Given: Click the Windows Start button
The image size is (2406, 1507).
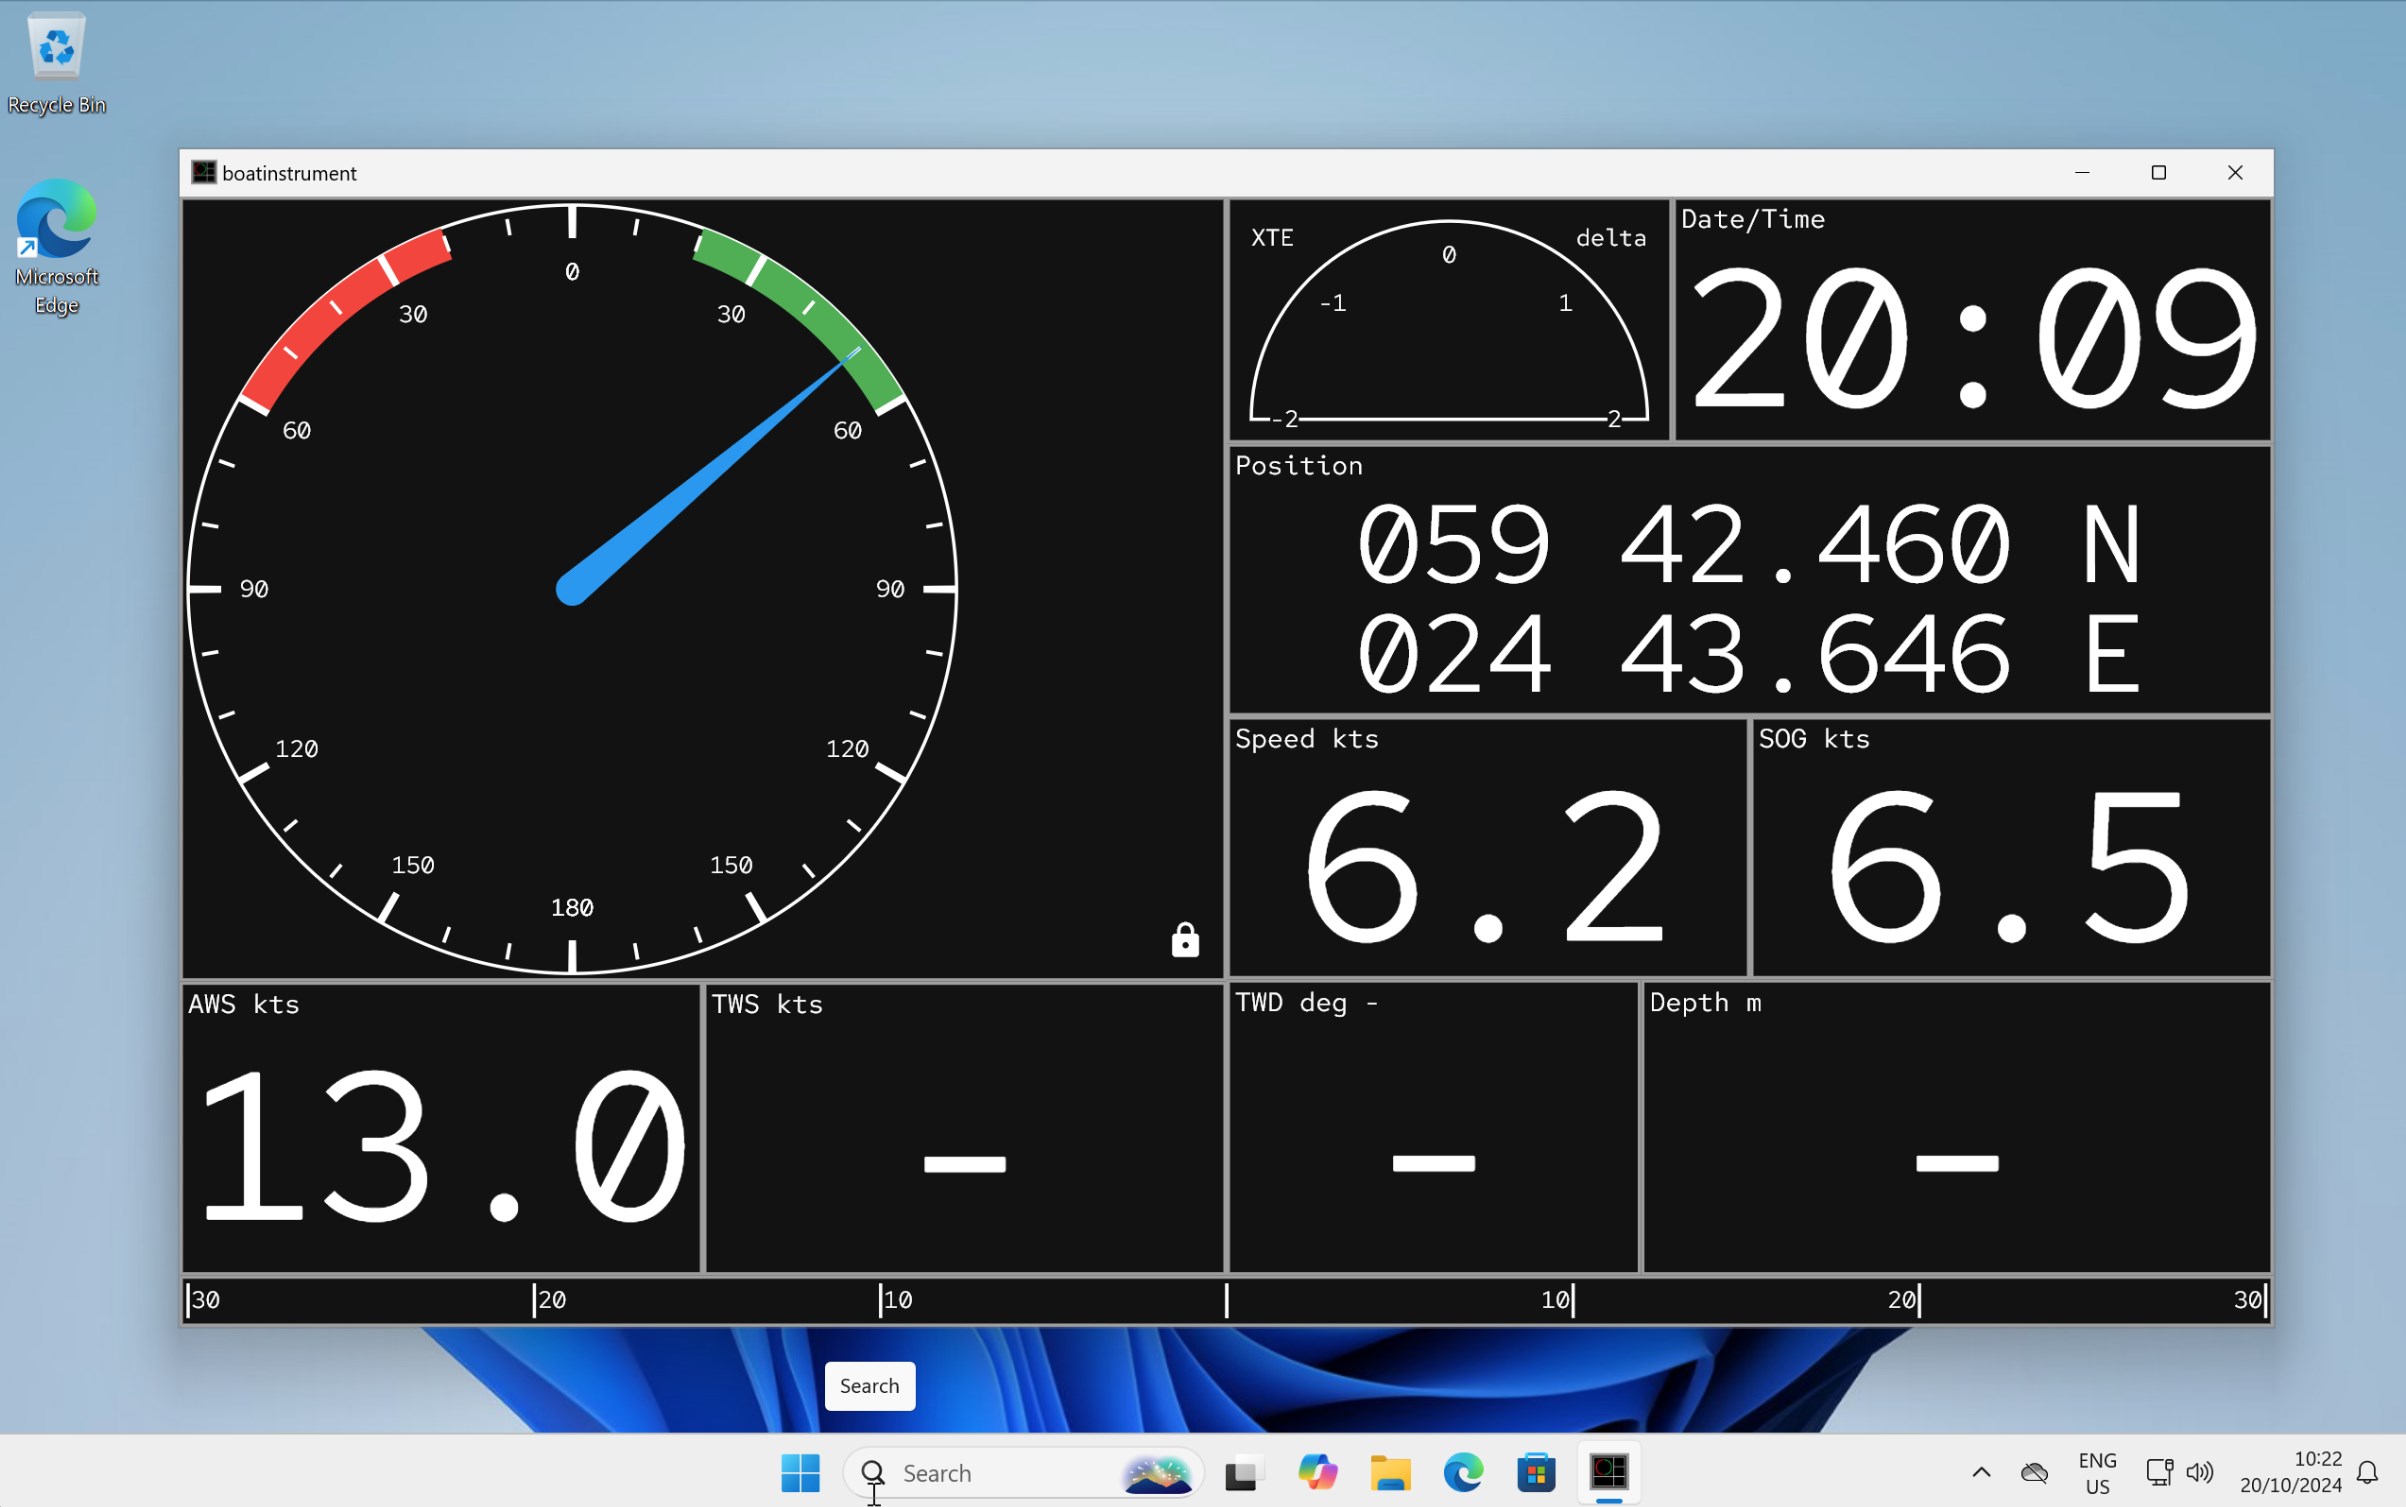Looking at the screenshot, I should click(800, 1472).
